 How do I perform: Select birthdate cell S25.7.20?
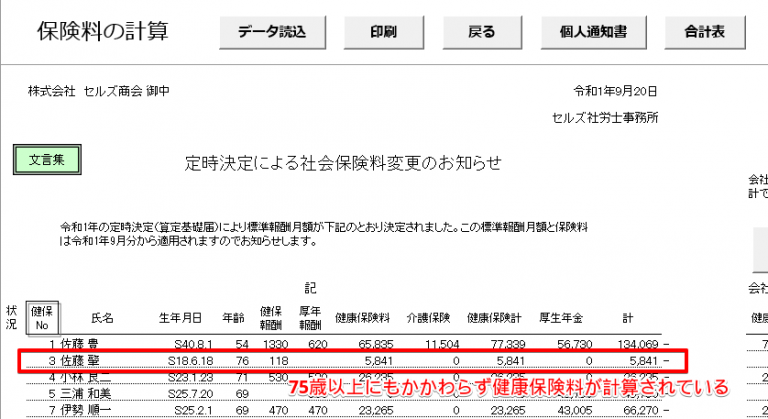coord(191,394)
